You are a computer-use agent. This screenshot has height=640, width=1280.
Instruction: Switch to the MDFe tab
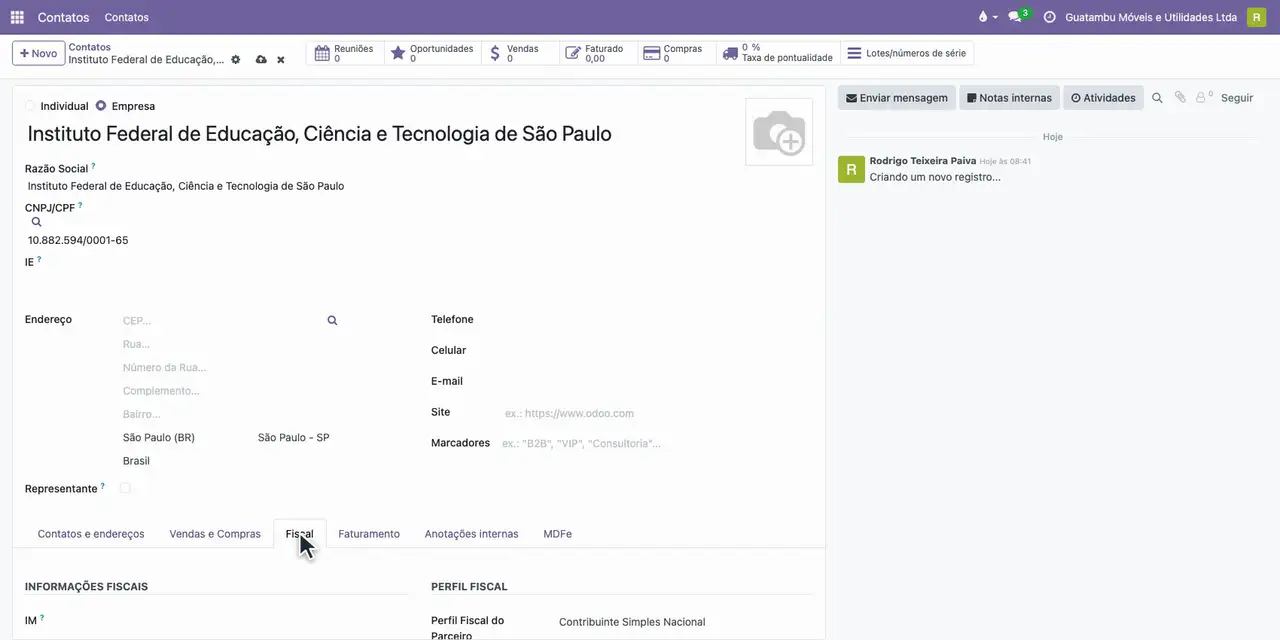[x=558, y=534]
